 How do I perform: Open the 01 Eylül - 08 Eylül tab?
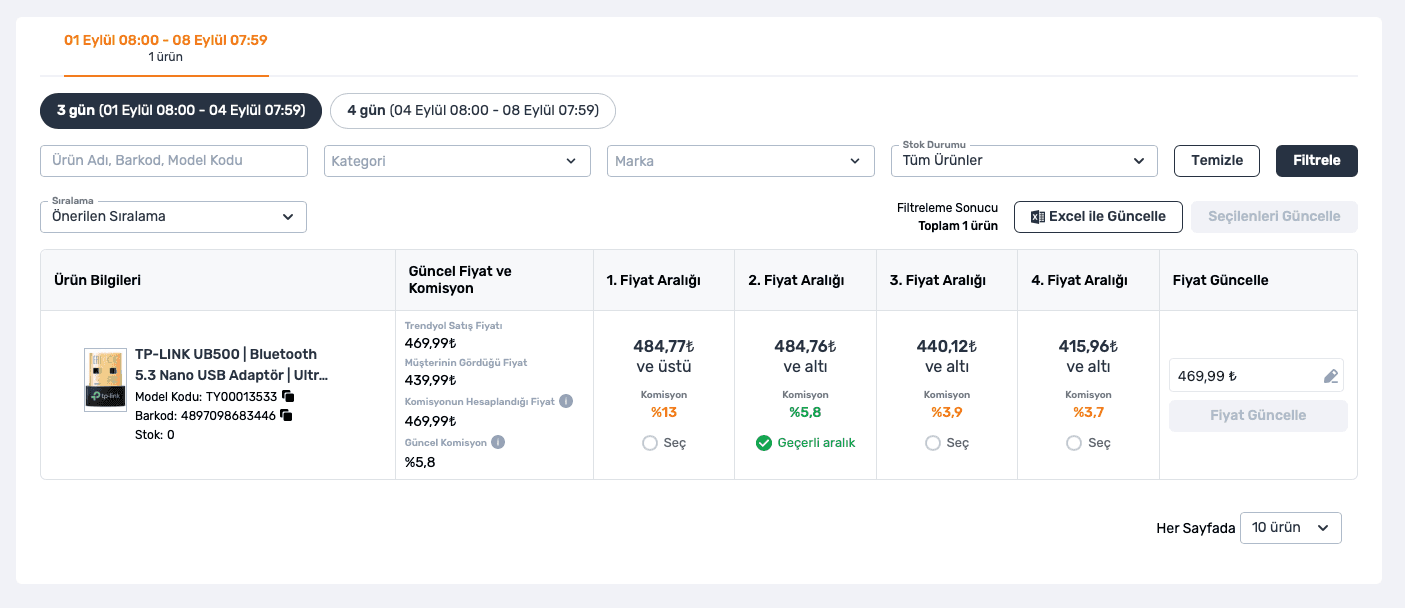(166, 47)
